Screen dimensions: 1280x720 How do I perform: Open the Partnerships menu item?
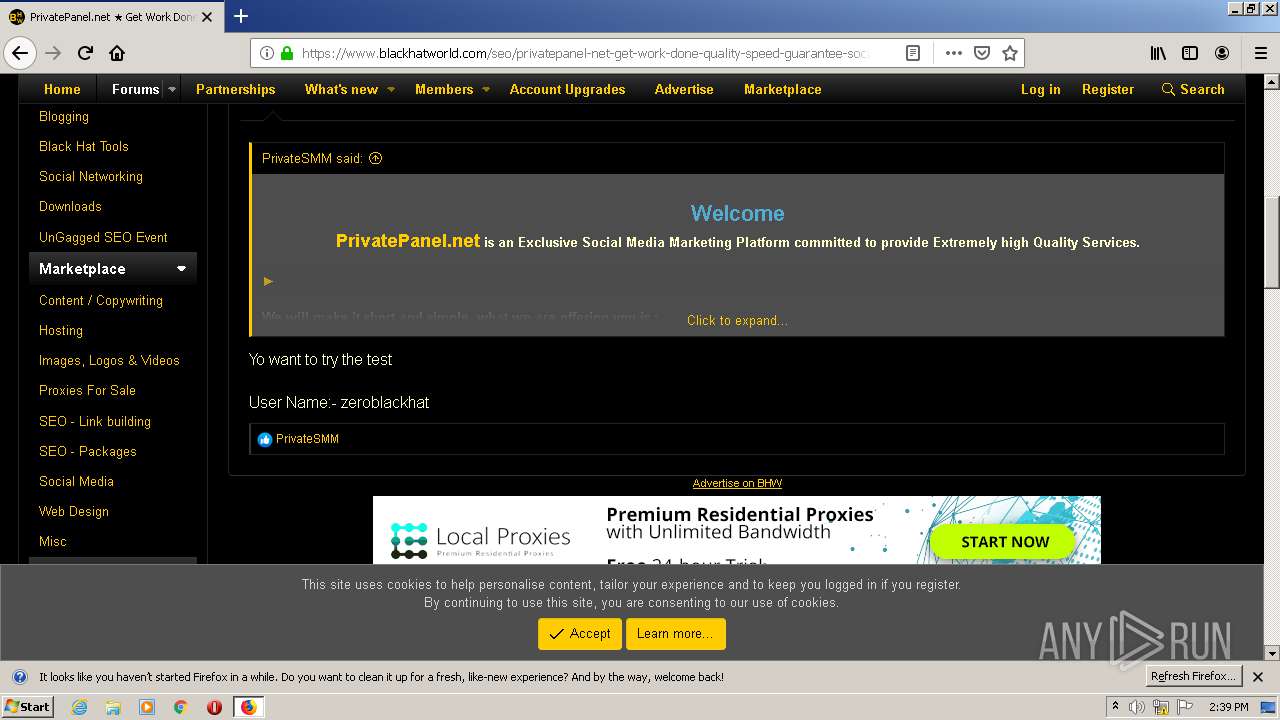click(x=235, y=89)
